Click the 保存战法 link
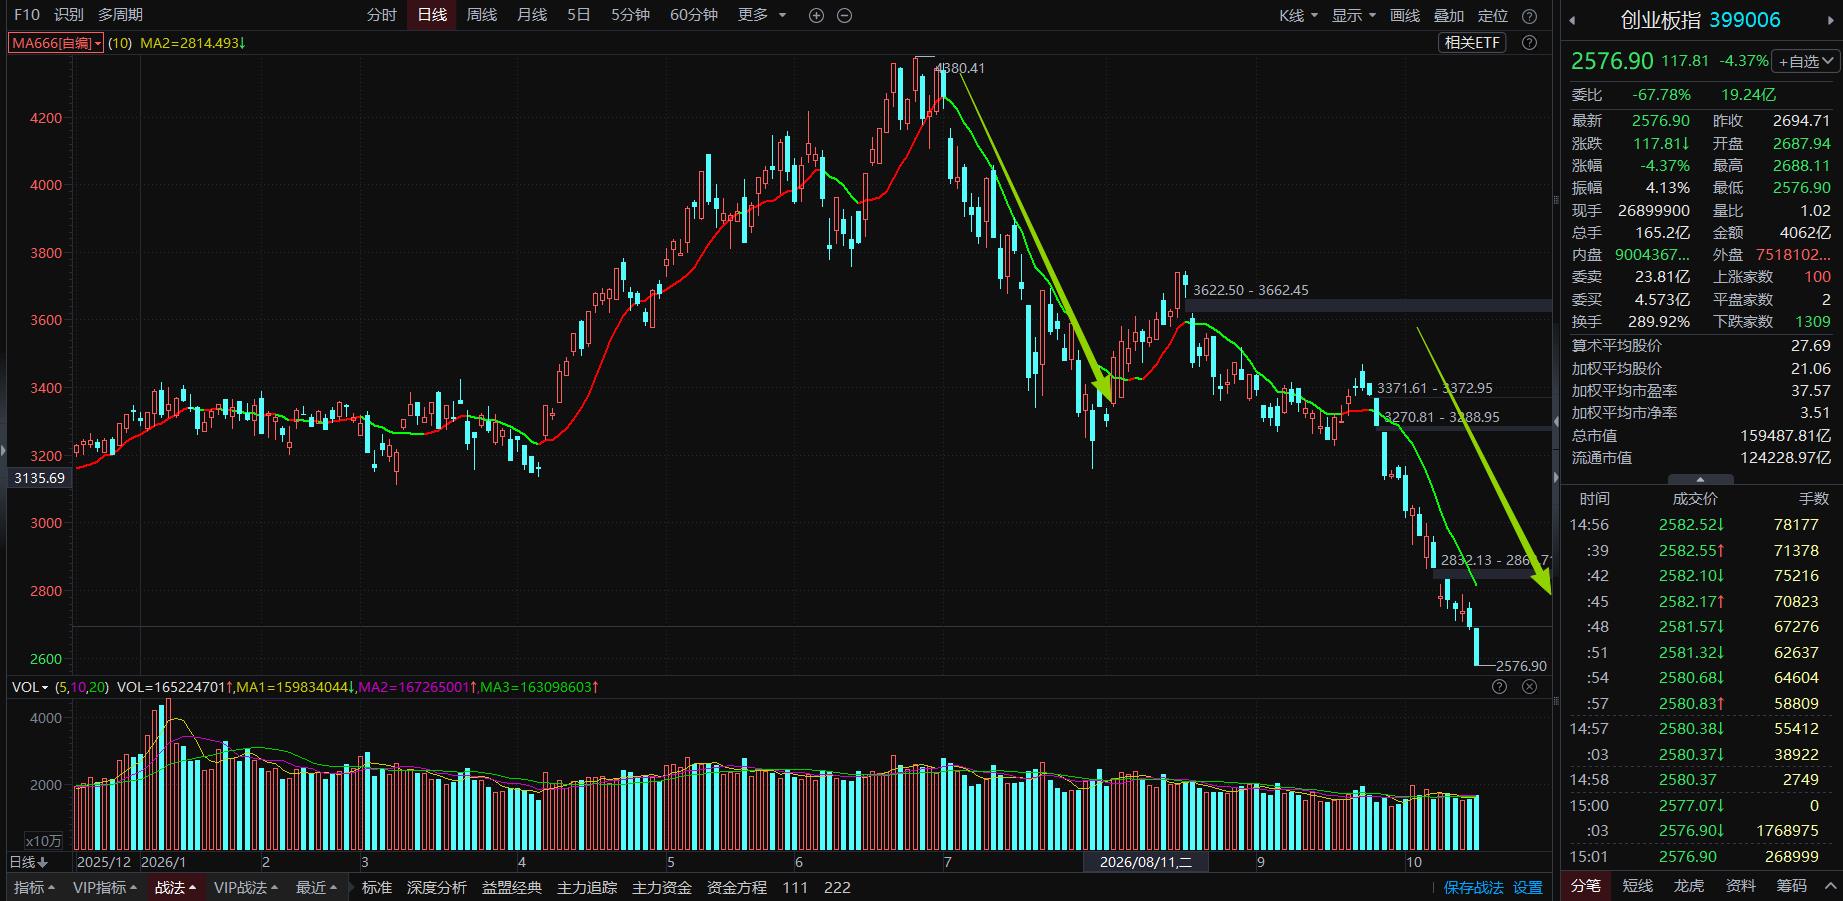The width and height of the screenshot is (1843, 901). pyautogui.click(x=1474, y=887)
